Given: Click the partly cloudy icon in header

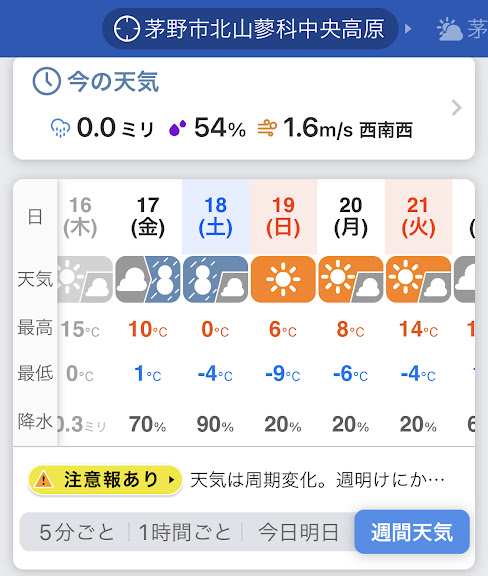Looking at the screenshot, I should pyautogui.click(x=449, y=29).
